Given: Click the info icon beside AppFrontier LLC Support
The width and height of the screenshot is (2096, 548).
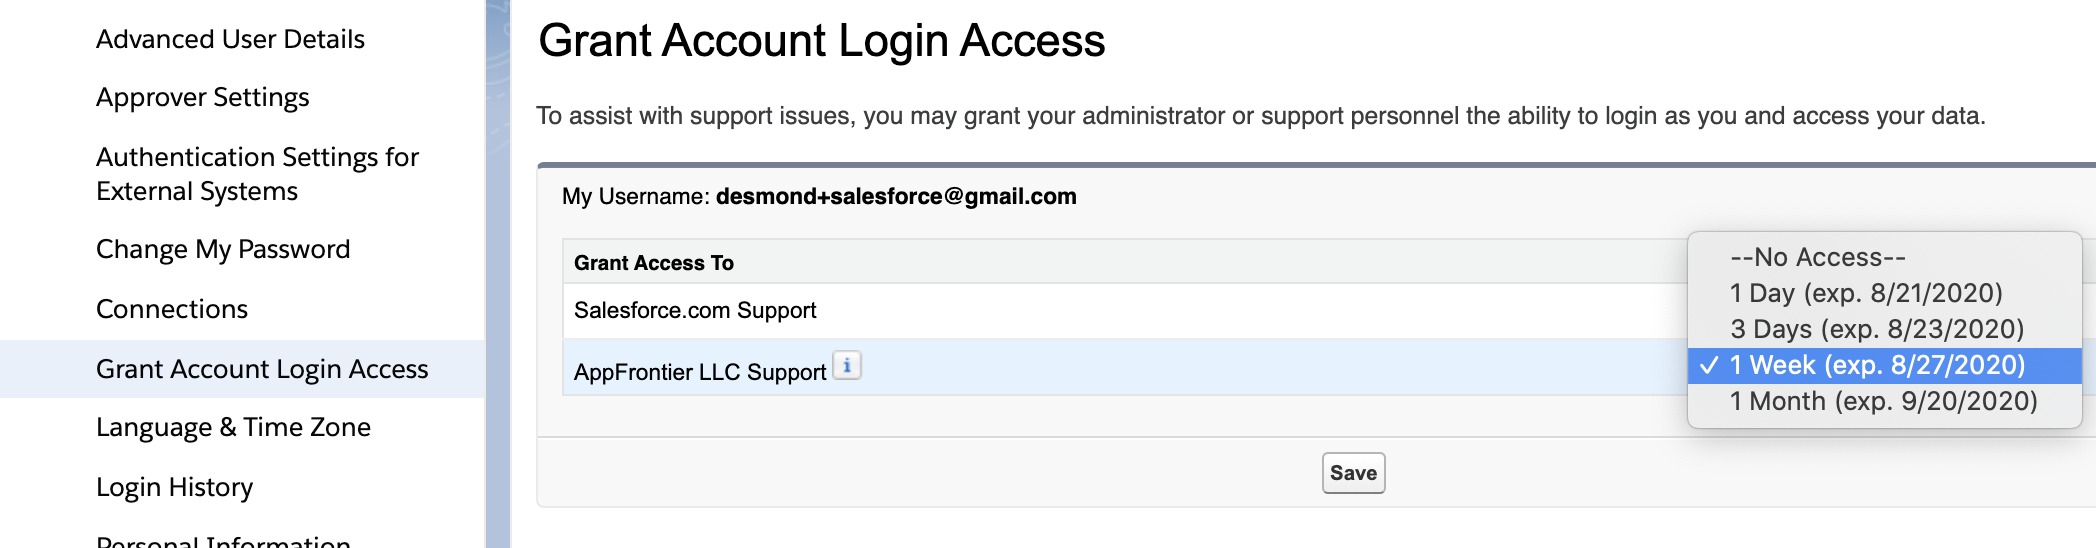Looking at the screenshot, I should point(847,366).
